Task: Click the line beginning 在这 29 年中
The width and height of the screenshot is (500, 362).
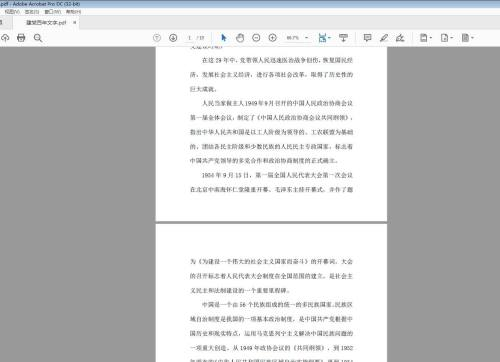Action: [x=277, y=60]
